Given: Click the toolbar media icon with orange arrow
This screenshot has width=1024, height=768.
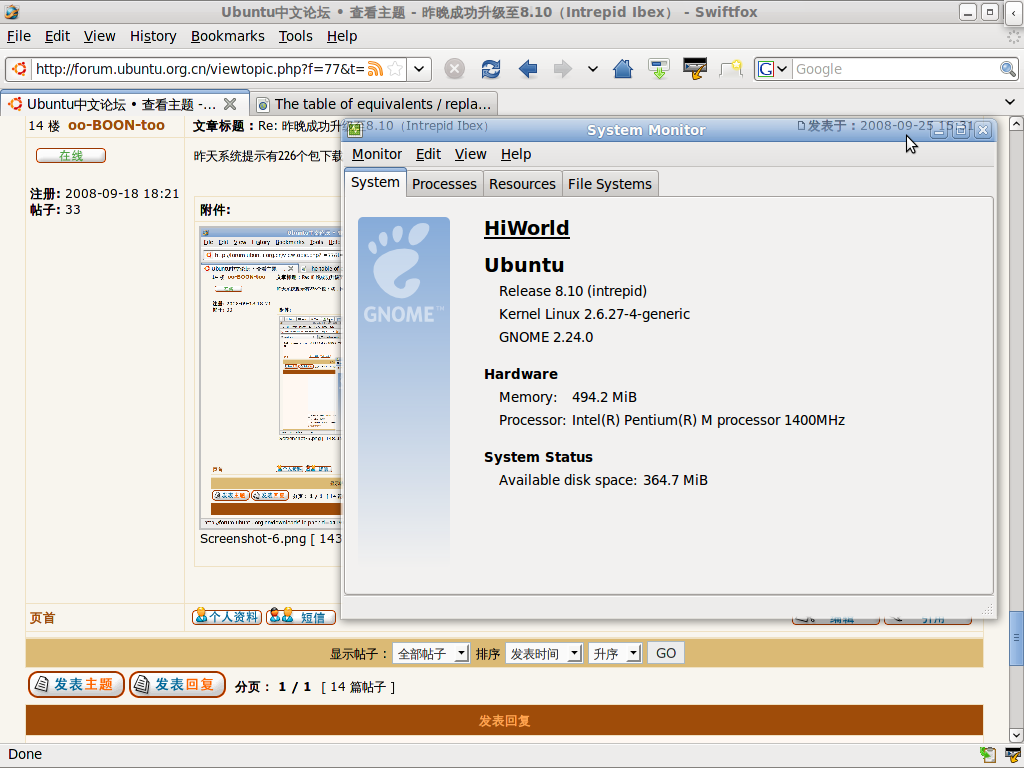Looking at the screenshot, I should (x=695, y=69).
